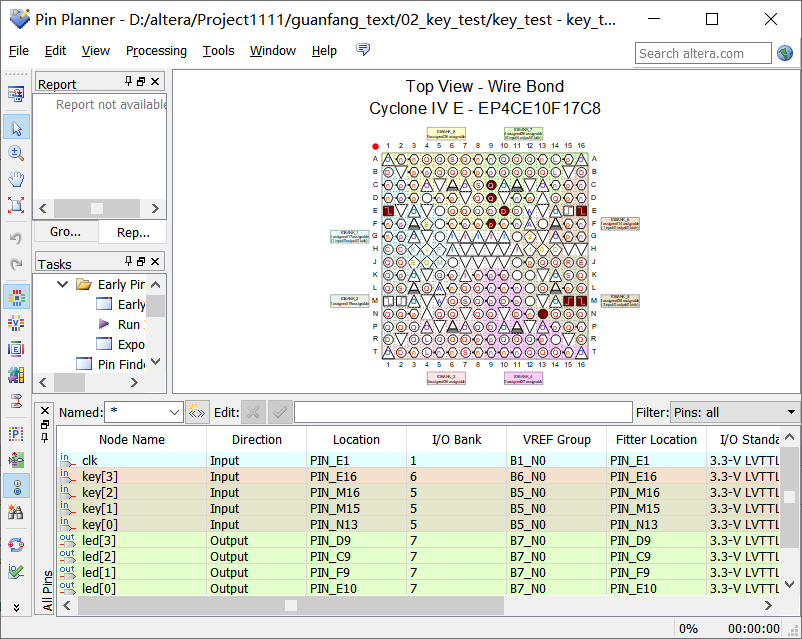
Task: Open the View menu
Action: click(96, 51)
